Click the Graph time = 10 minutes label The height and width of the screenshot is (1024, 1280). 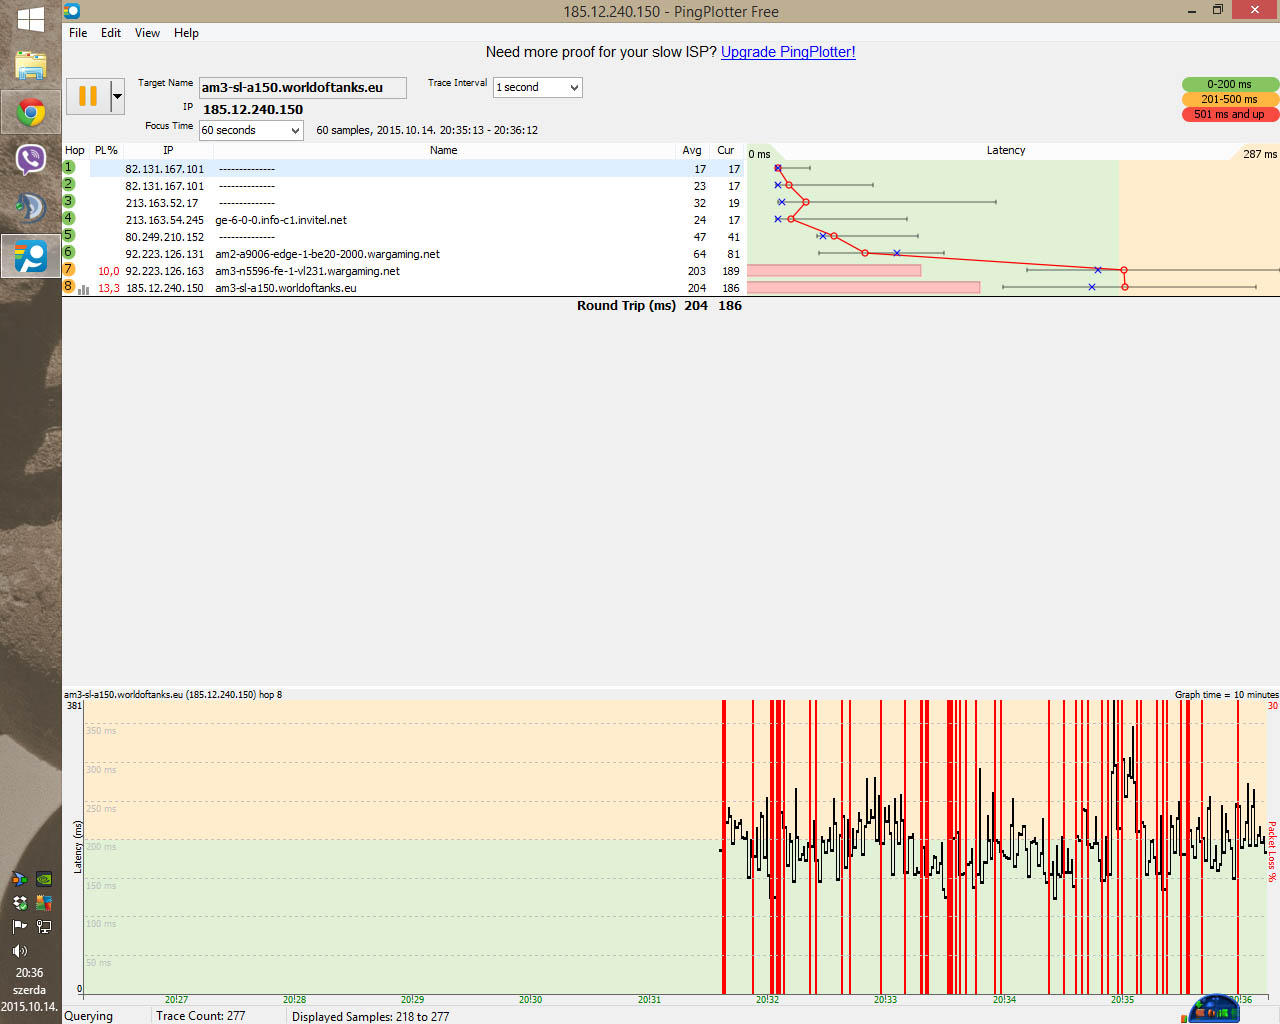pos(1226,694)
